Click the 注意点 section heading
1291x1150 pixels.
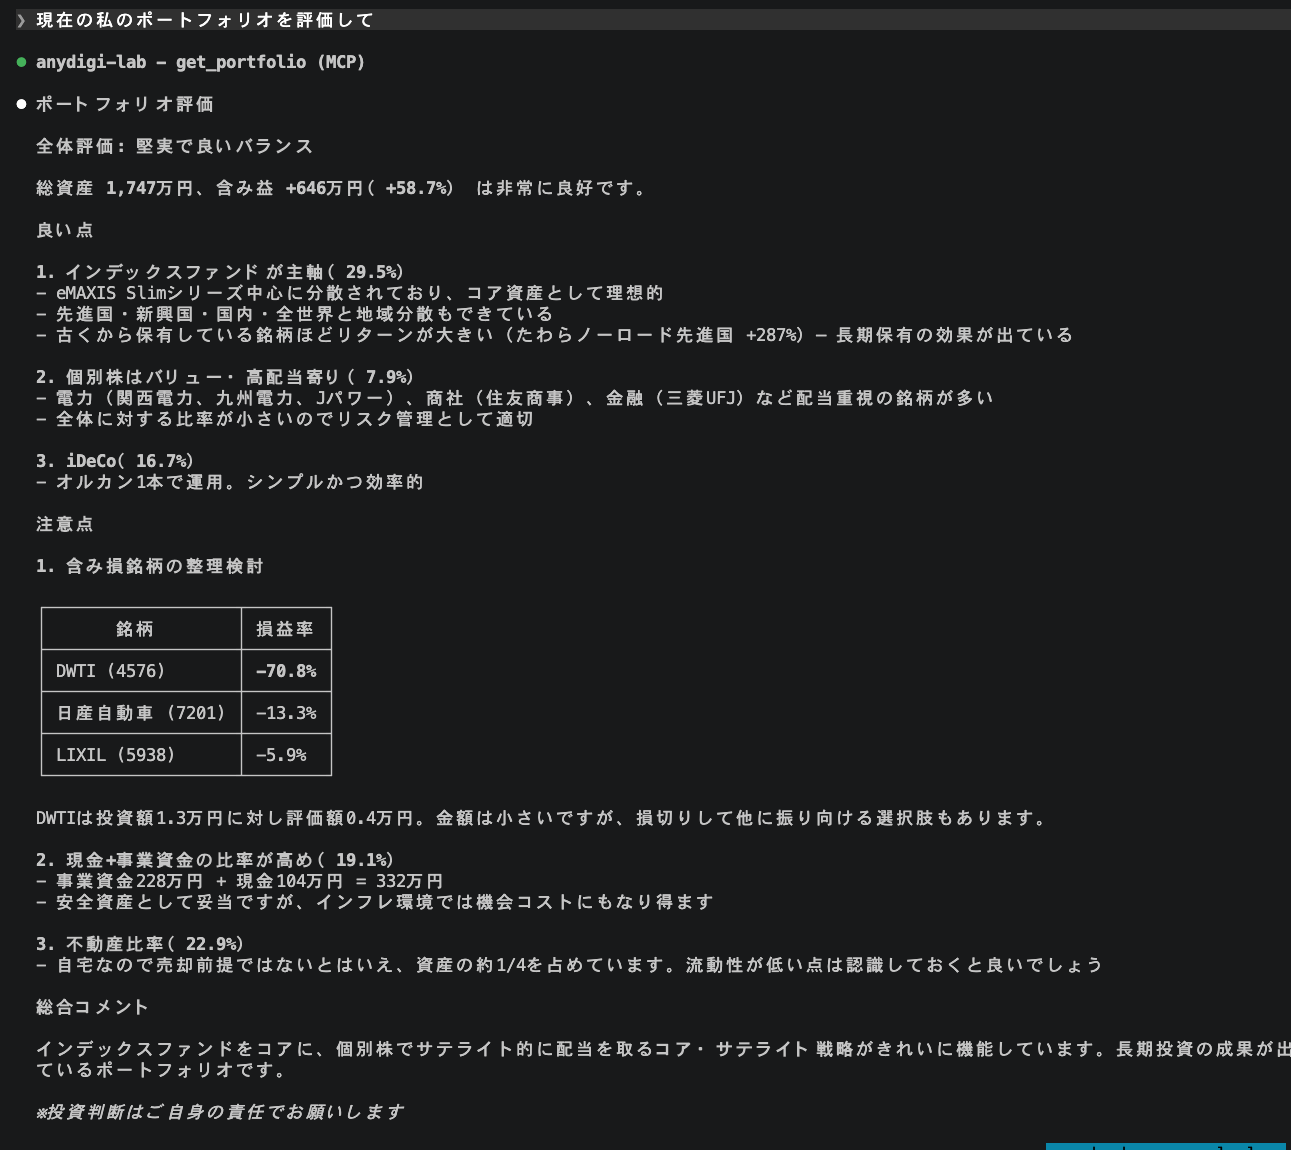point(65,524)
